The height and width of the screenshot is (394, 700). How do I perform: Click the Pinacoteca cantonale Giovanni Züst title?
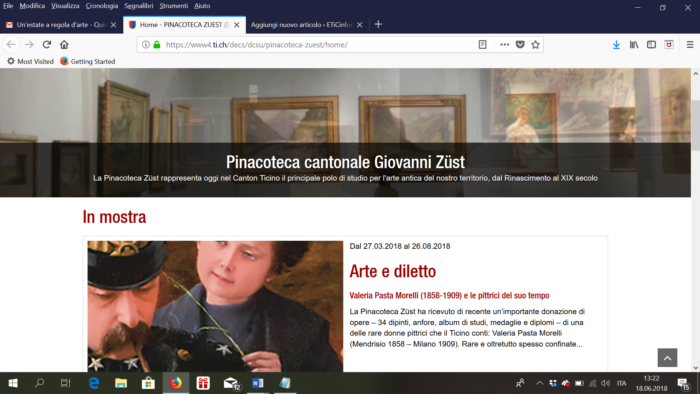point(345,162)
